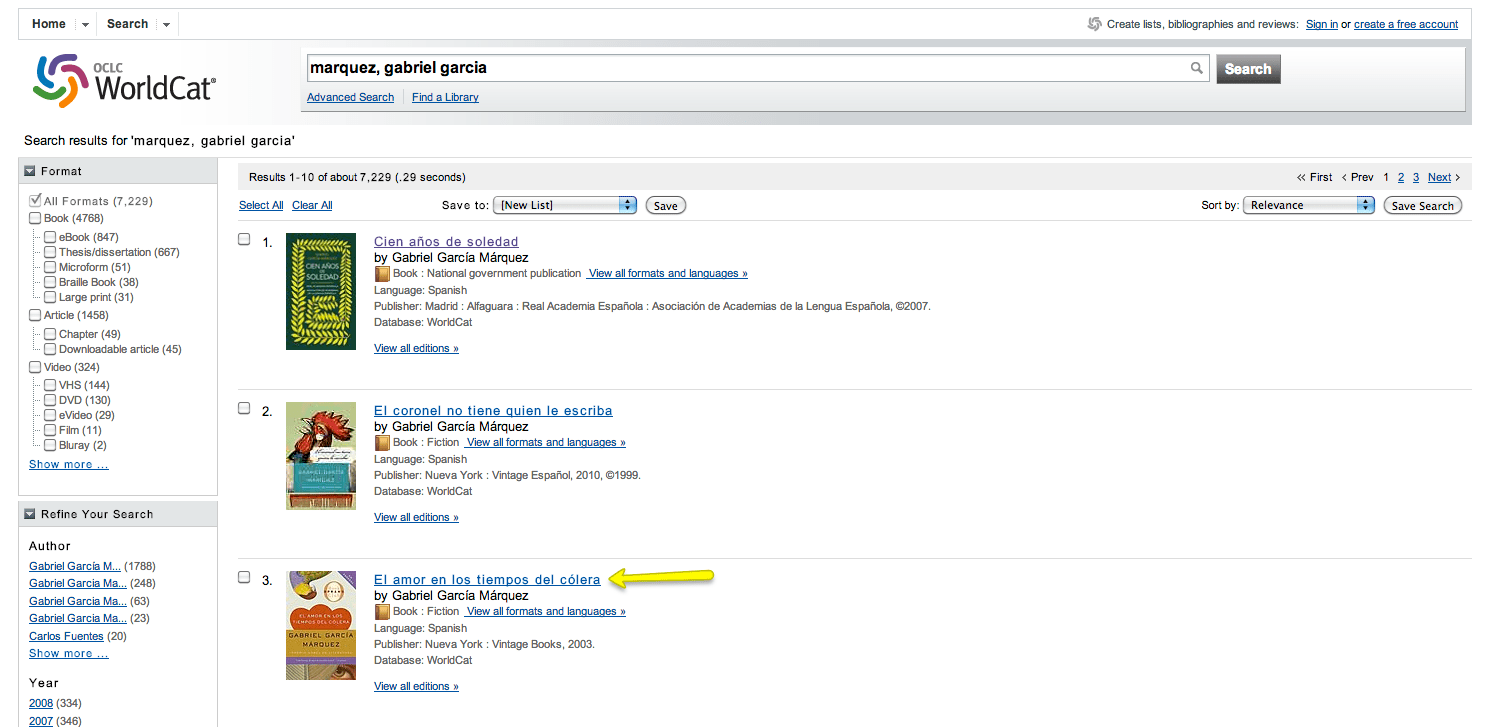Check the Book format checkbox

(x=35, y=218)
